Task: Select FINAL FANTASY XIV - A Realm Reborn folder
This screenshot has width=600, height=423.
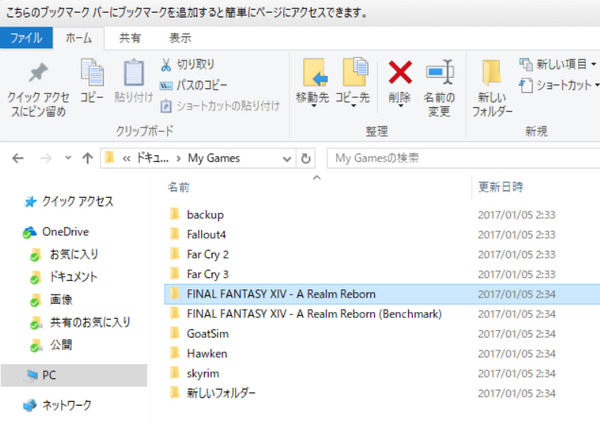Action: coord(281,294)
